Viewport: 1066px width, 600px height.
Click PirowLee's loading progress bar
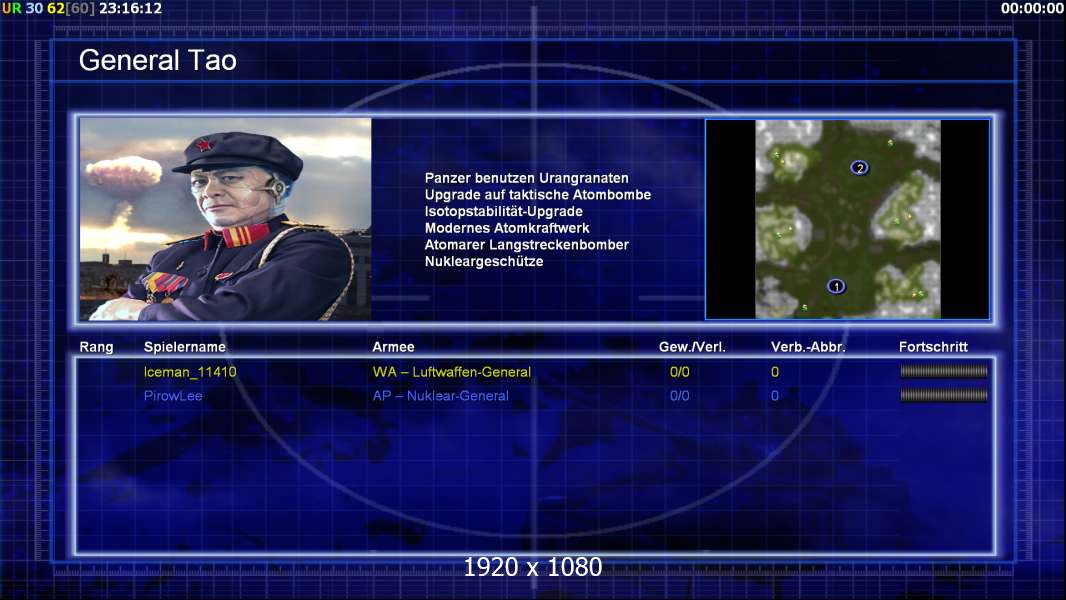click(x=944, y=395)
